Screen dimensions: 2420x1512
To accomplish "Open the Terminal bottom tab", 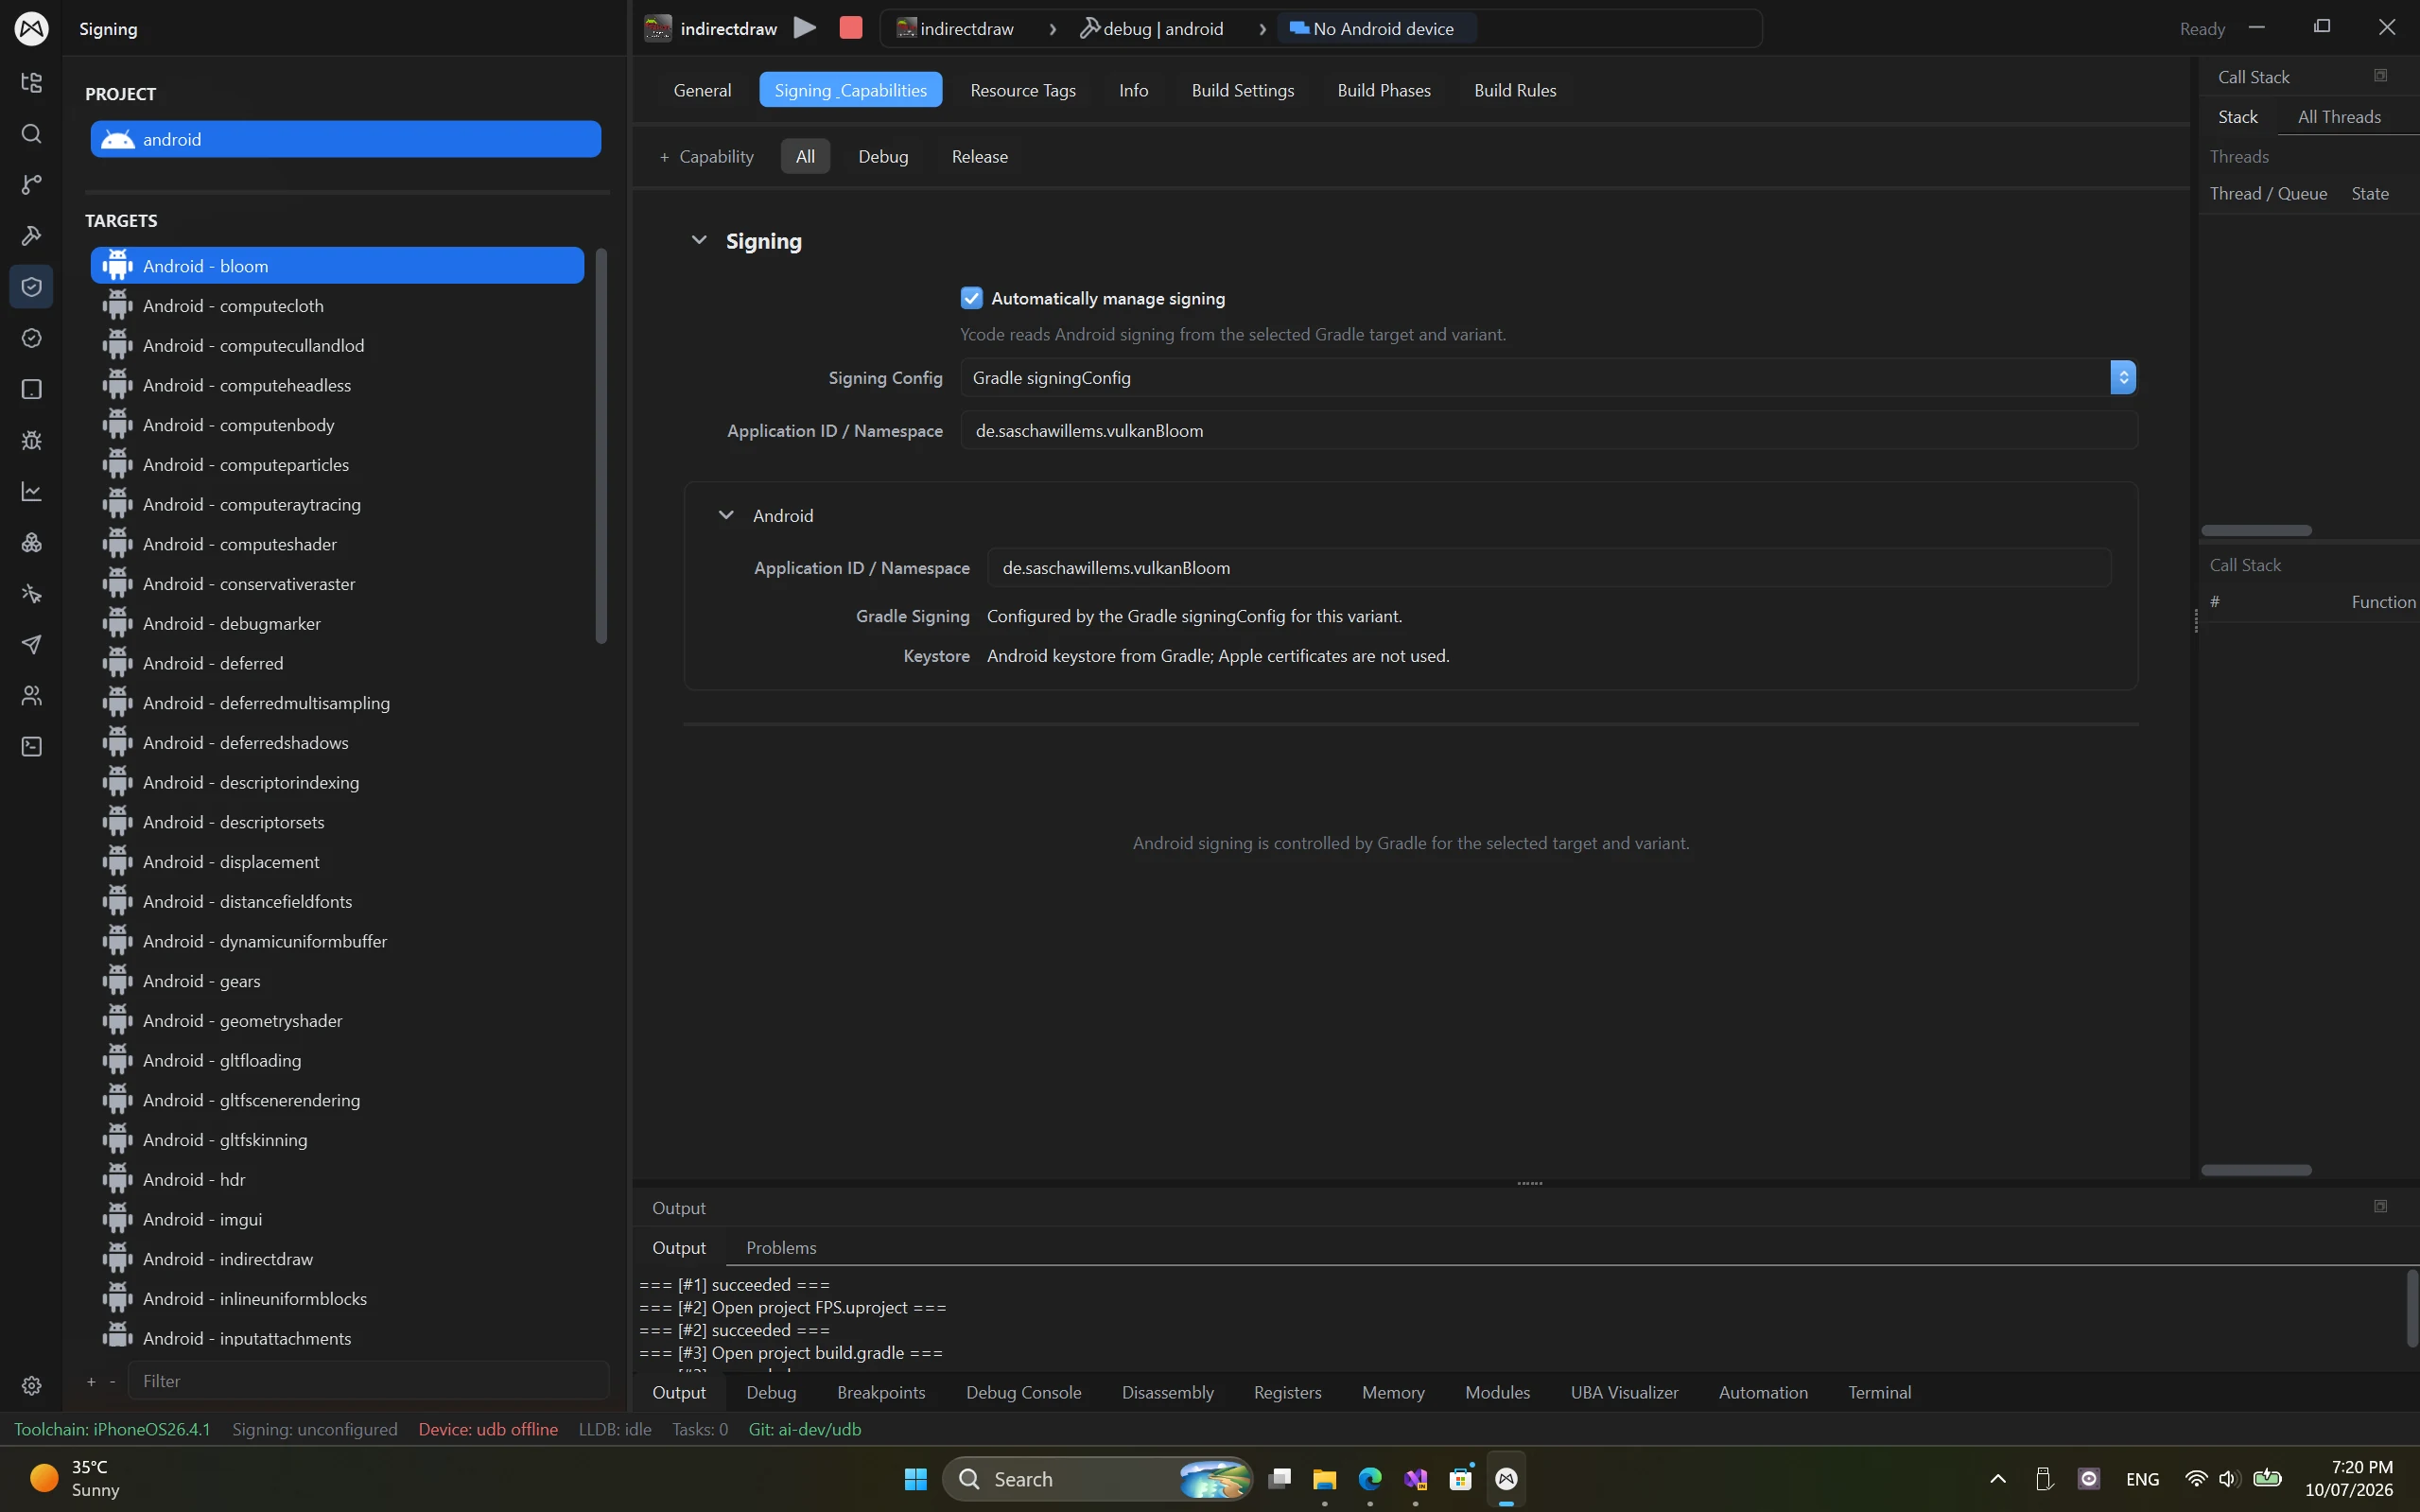I will (1879, 1392).
